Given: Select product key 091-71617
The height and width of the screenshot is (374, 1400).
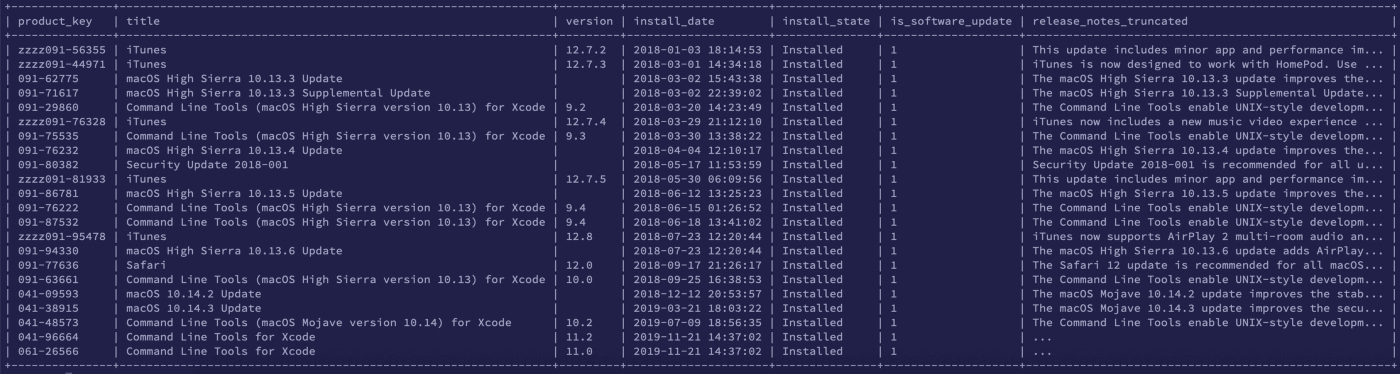Looking at the screenshot, I should coord(48,93).
